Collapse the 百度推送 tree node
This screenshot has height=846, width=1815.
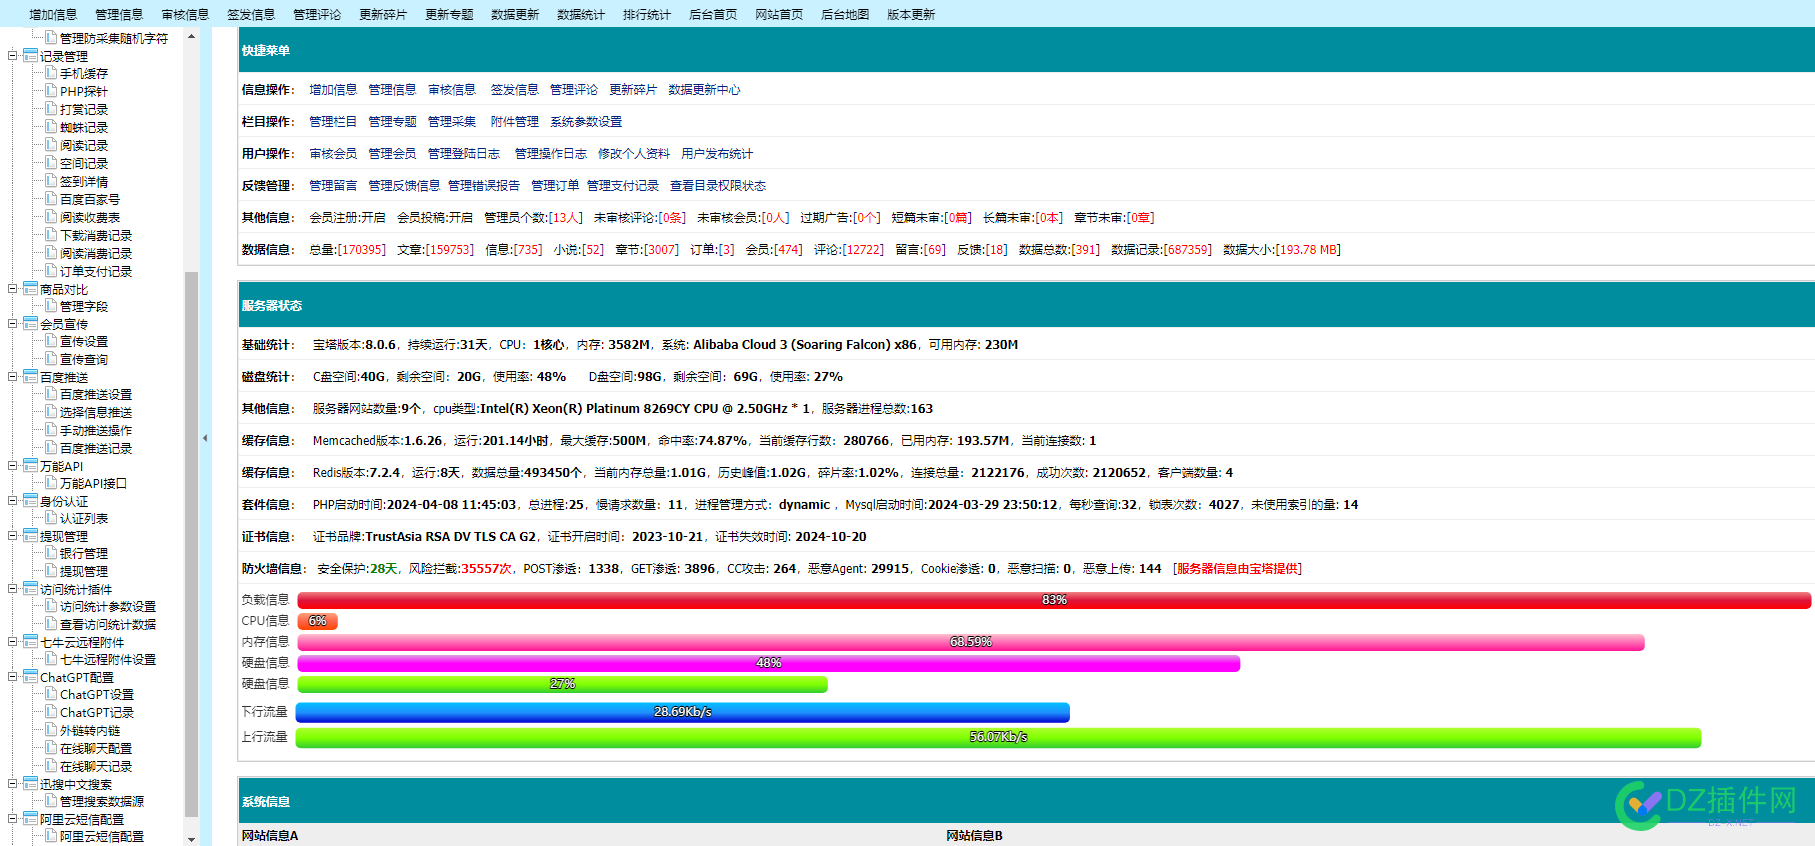[13, 377]
